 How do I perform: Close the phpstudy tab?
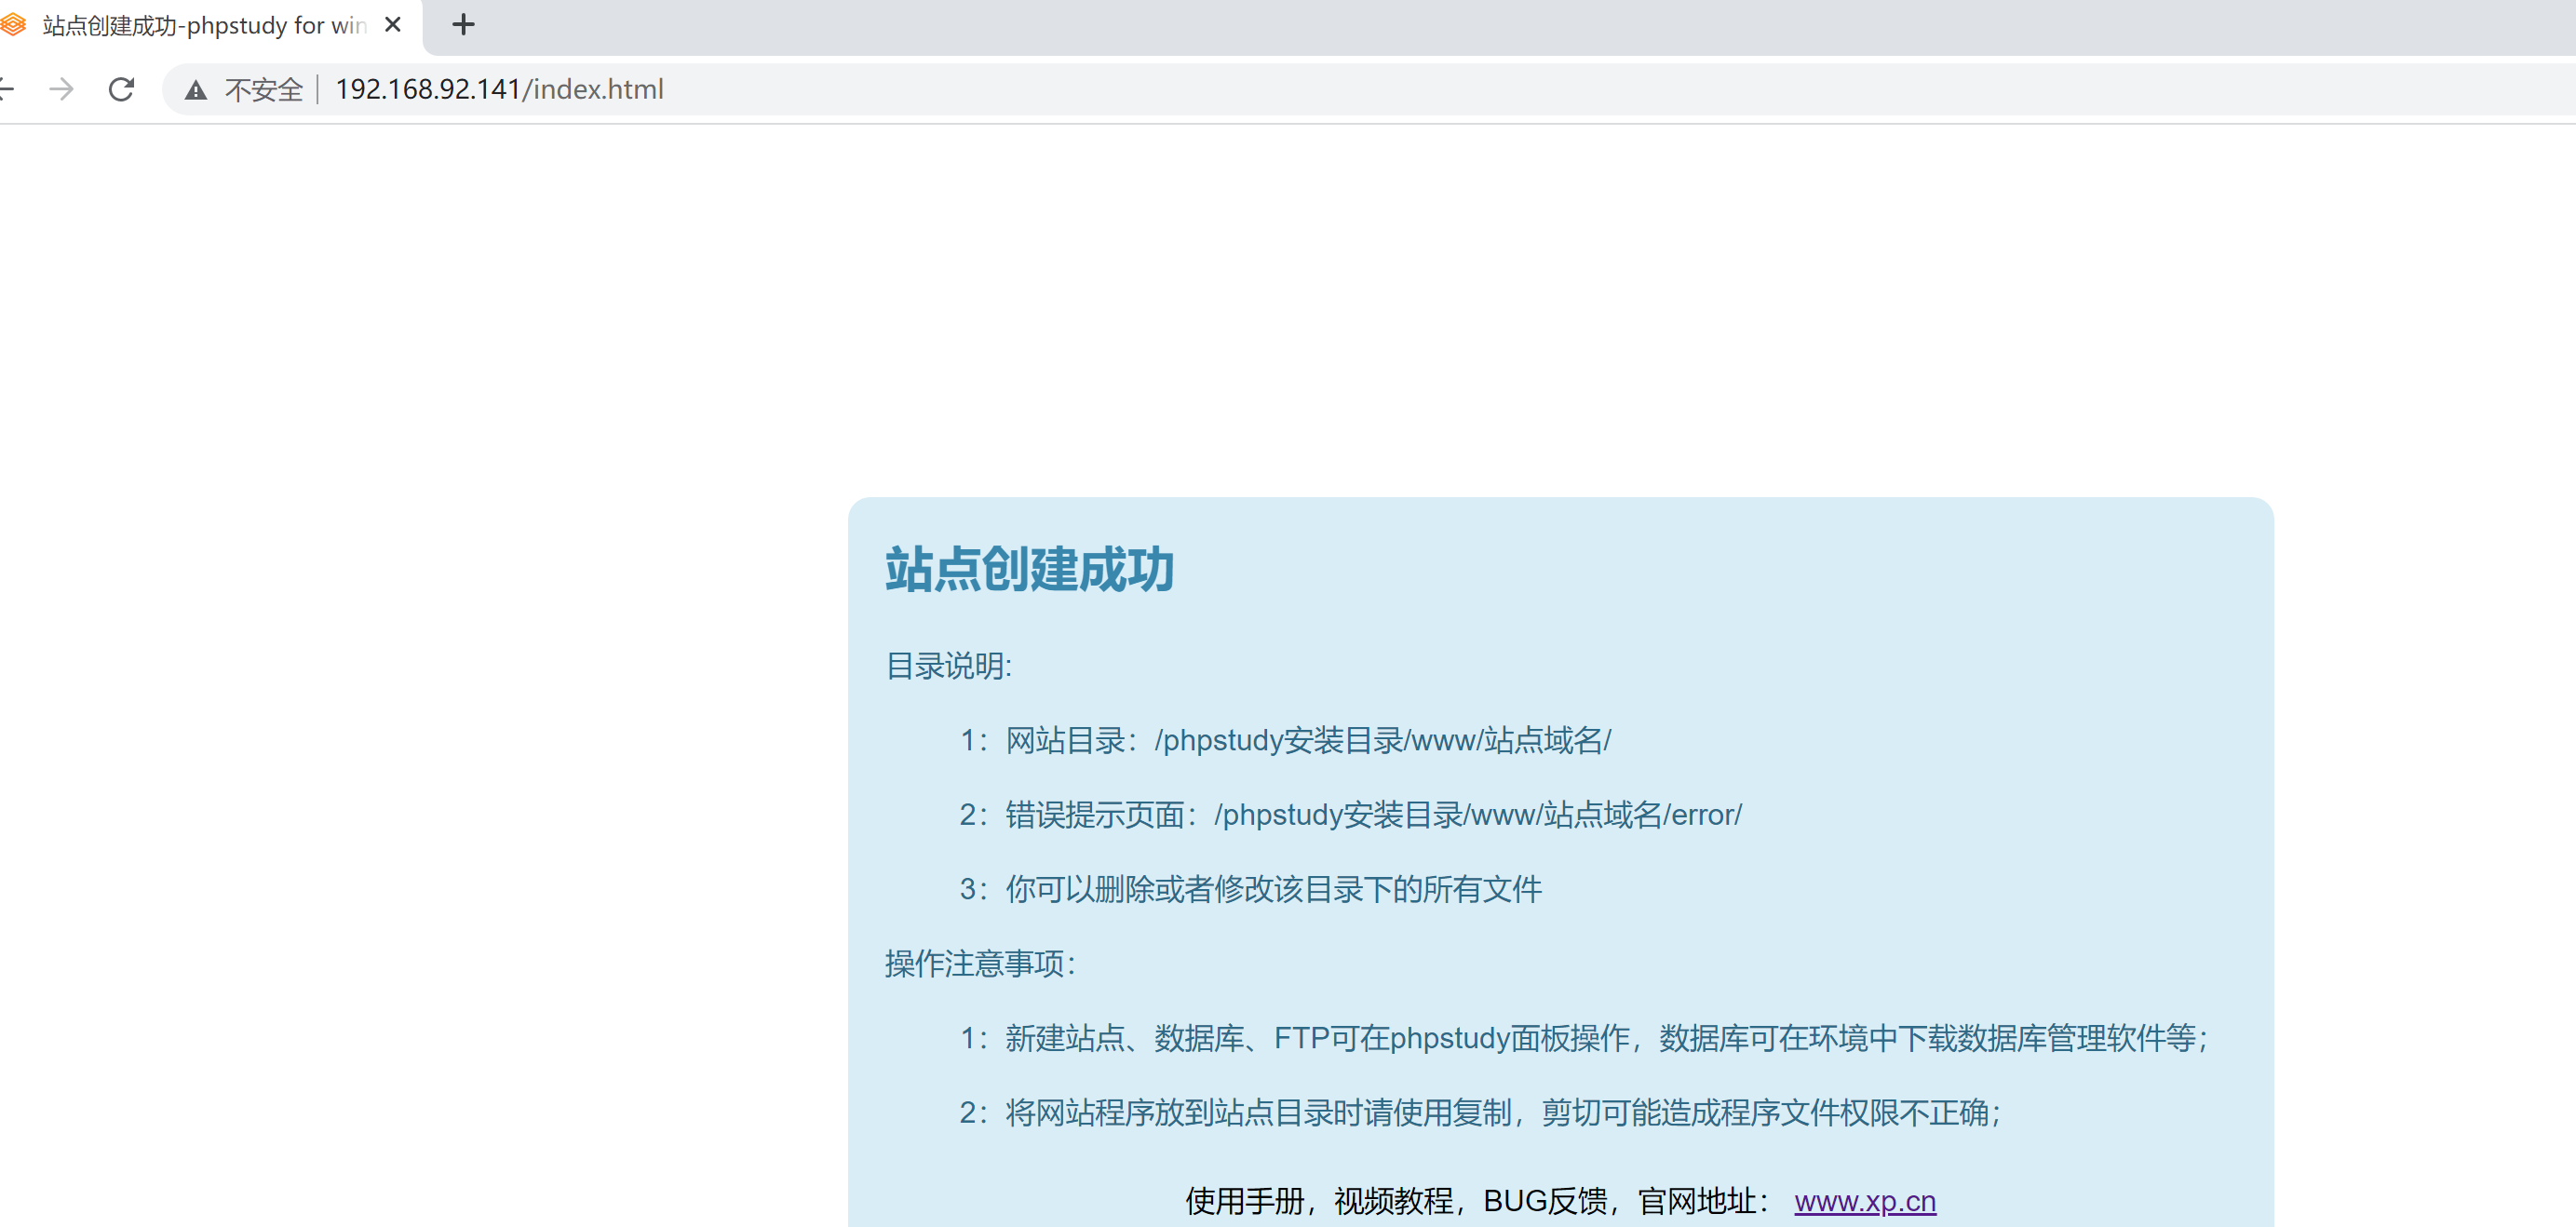click(x=393, y=25)
